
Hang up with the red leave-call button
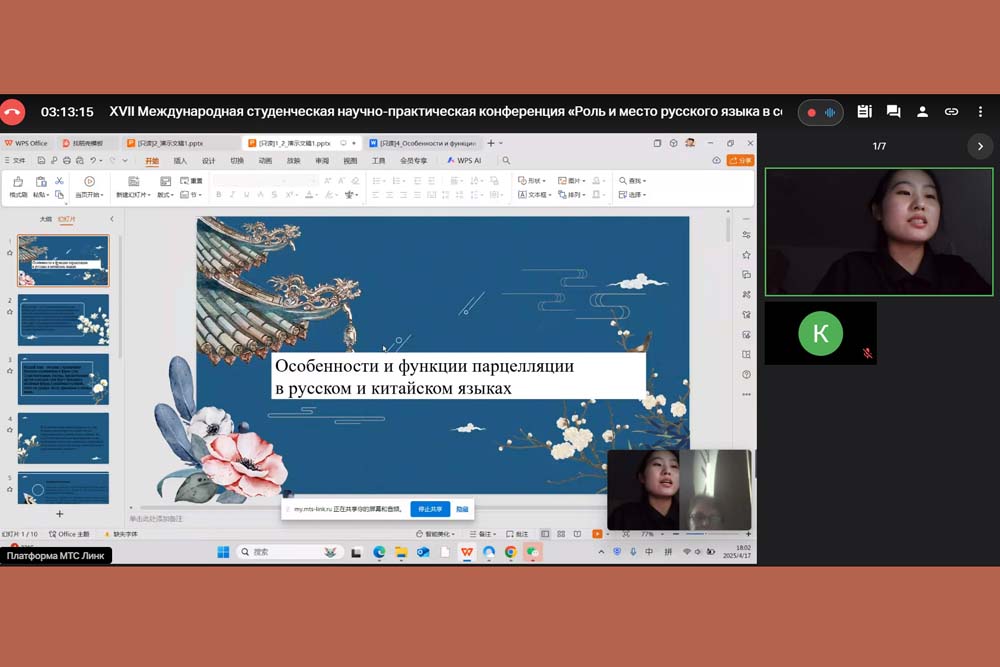(x=12, y=112)
